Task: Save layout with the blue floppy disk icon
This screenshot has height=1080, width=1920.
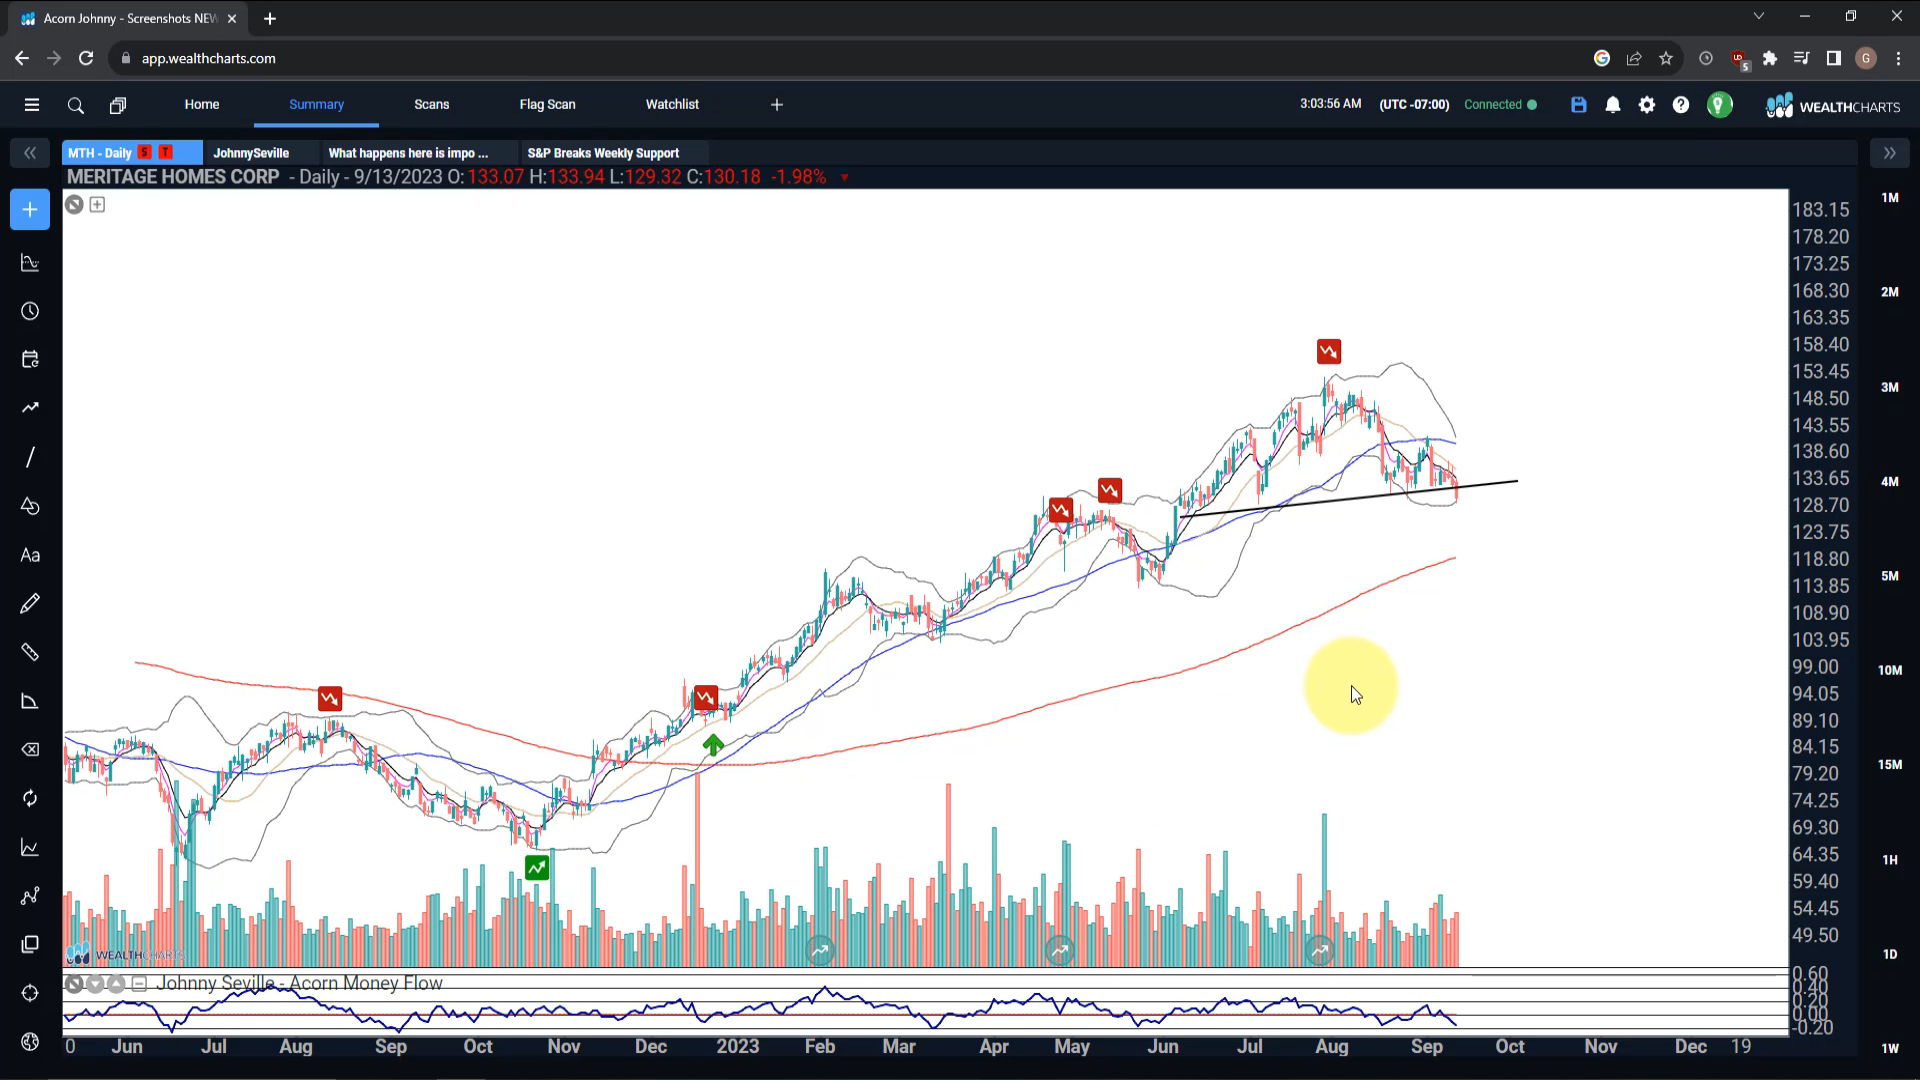Action: pos(1579,105)
